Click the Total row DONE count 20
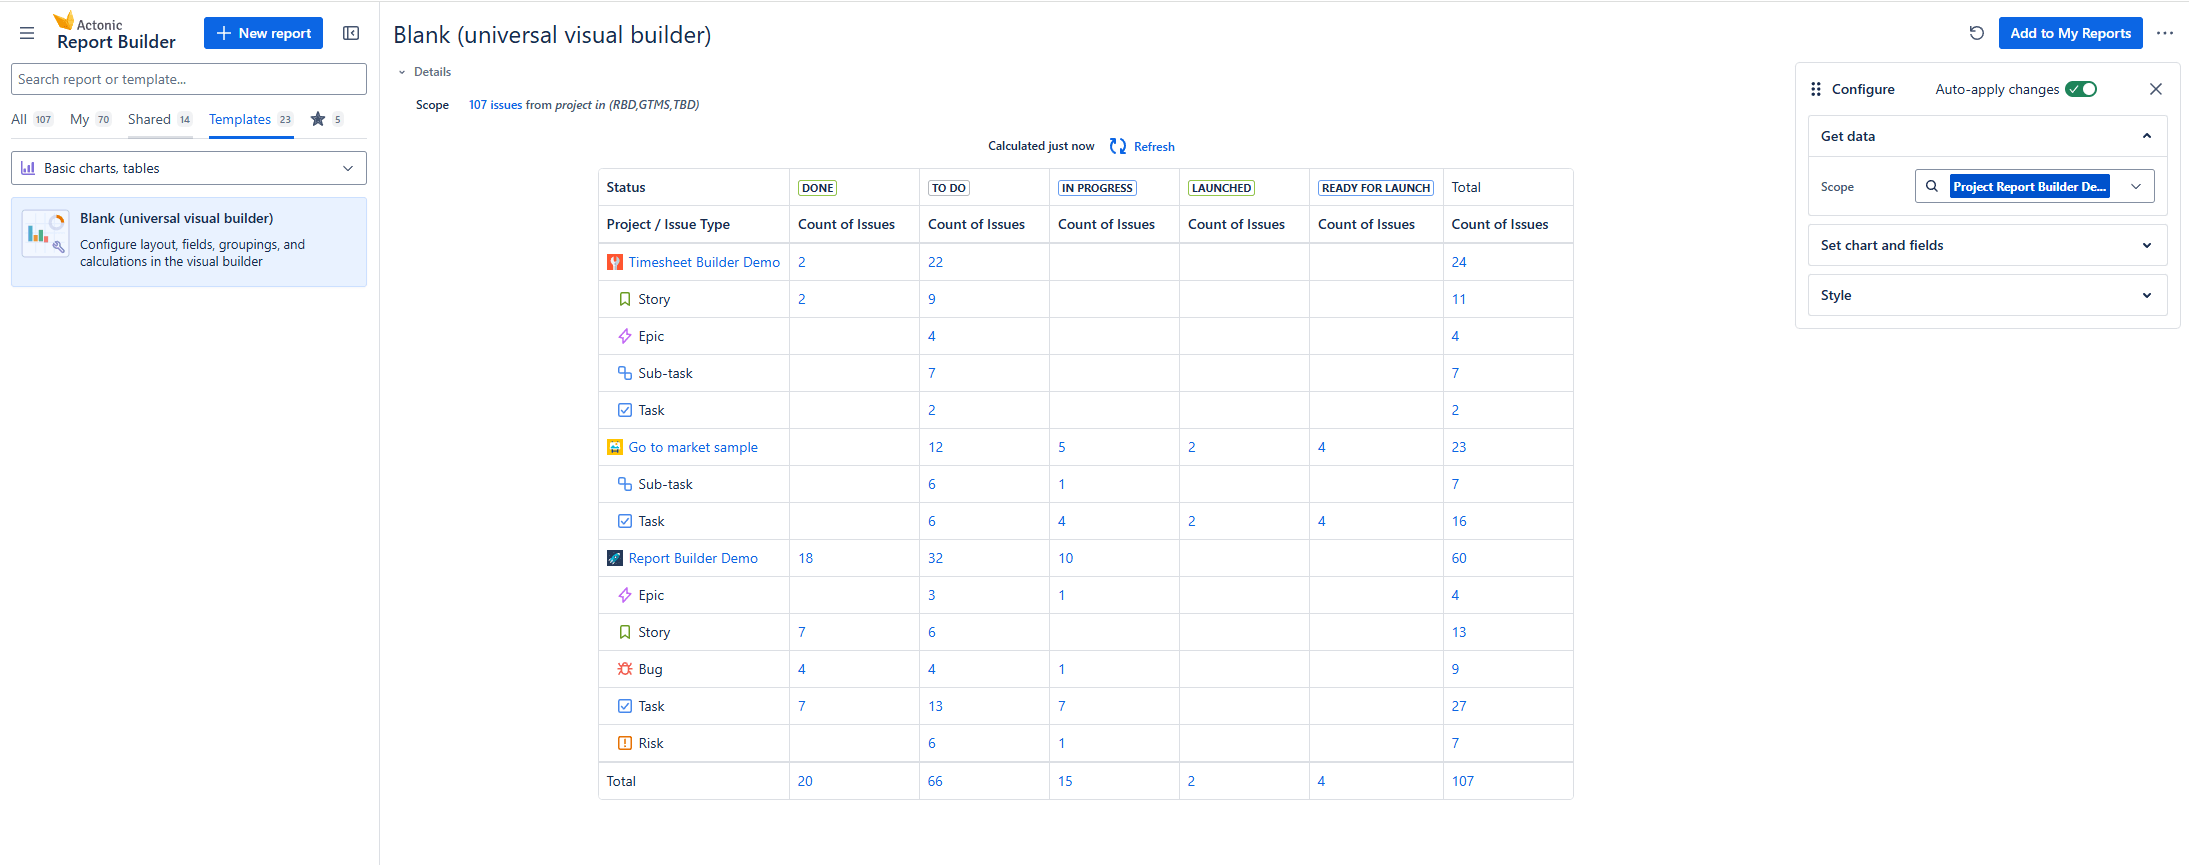Screen dimensions: 2189x865 [805, 781]
